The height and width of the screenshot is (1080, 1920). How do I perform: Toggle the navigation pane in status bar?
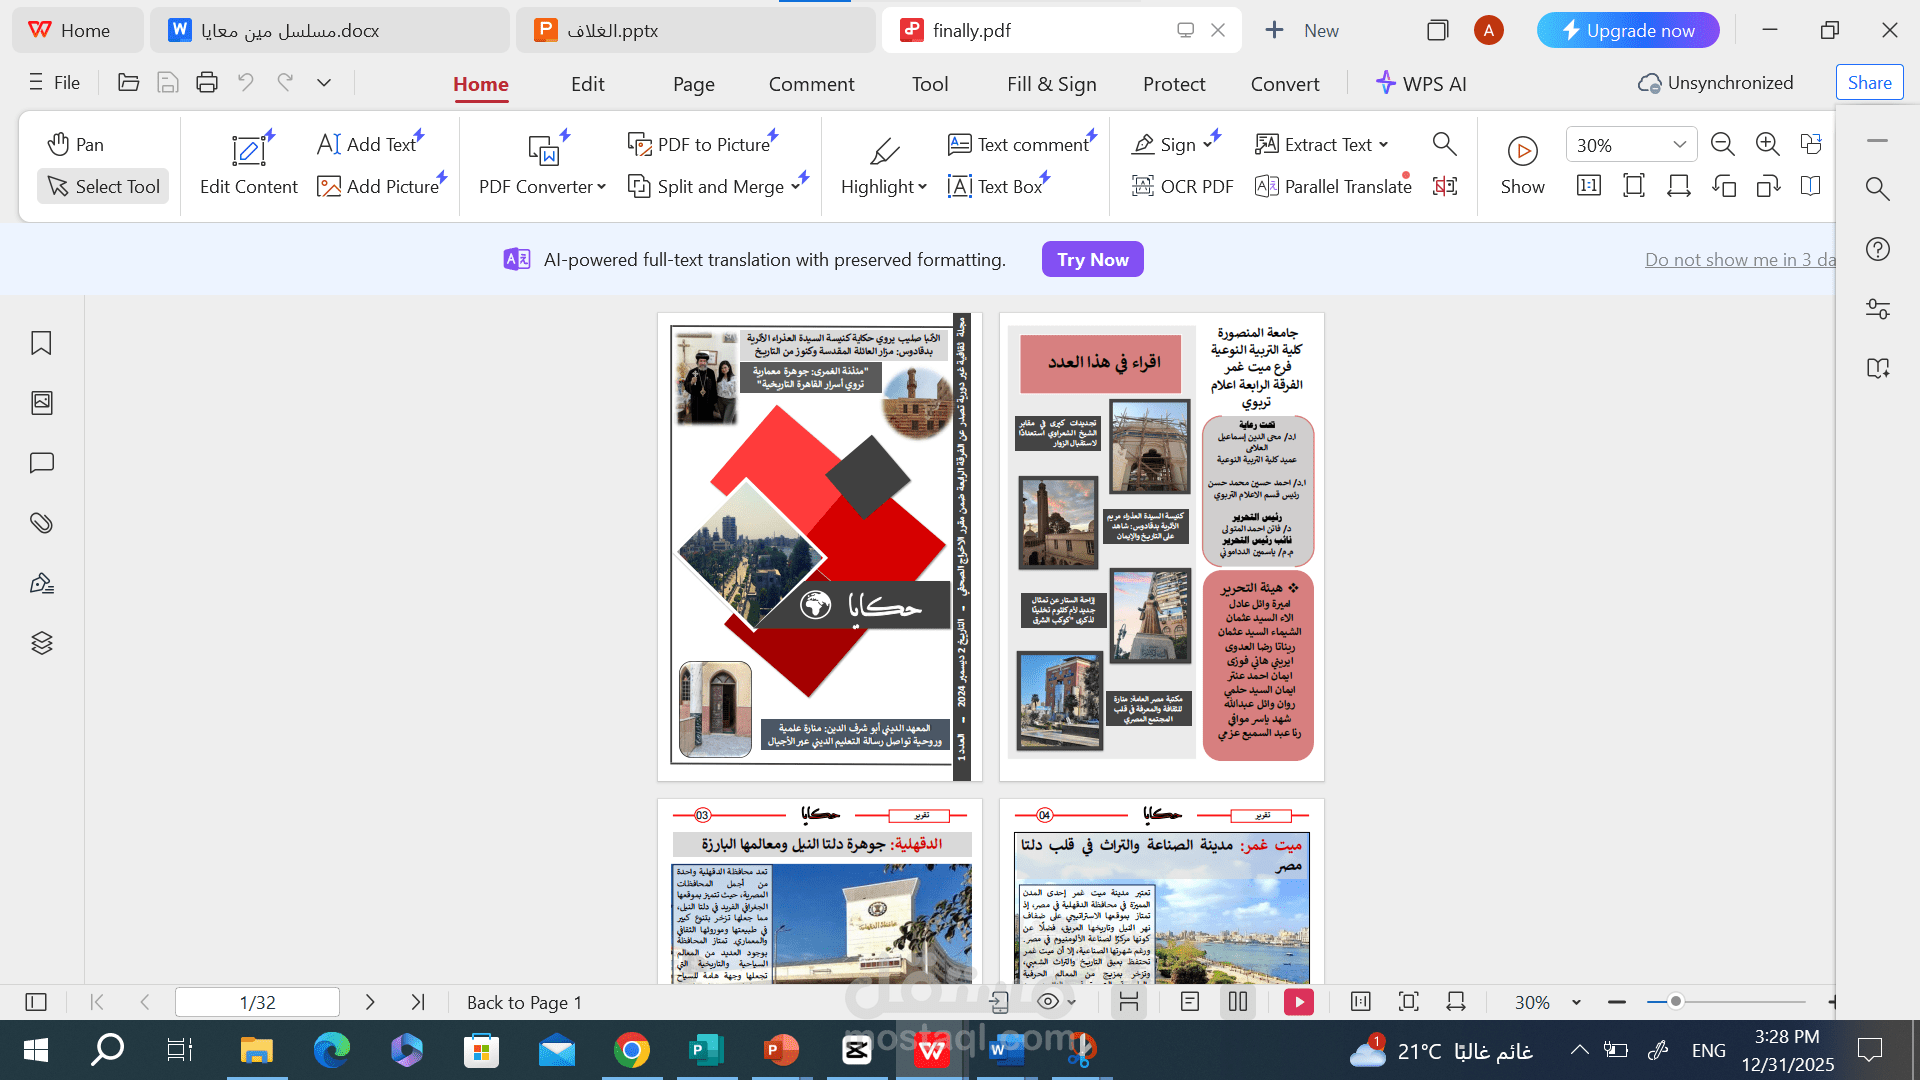coord(36,1002)
